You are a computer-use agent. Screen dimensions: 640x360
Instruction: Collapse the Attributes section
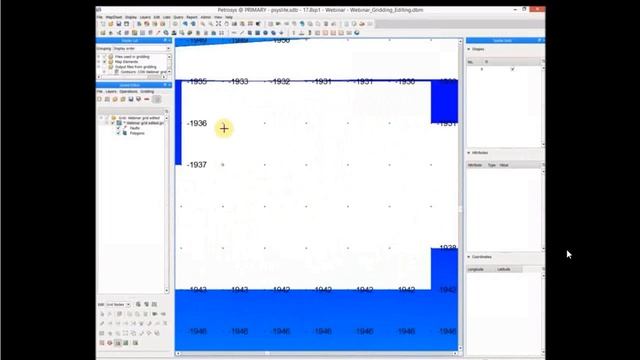[x=469, y=153]
